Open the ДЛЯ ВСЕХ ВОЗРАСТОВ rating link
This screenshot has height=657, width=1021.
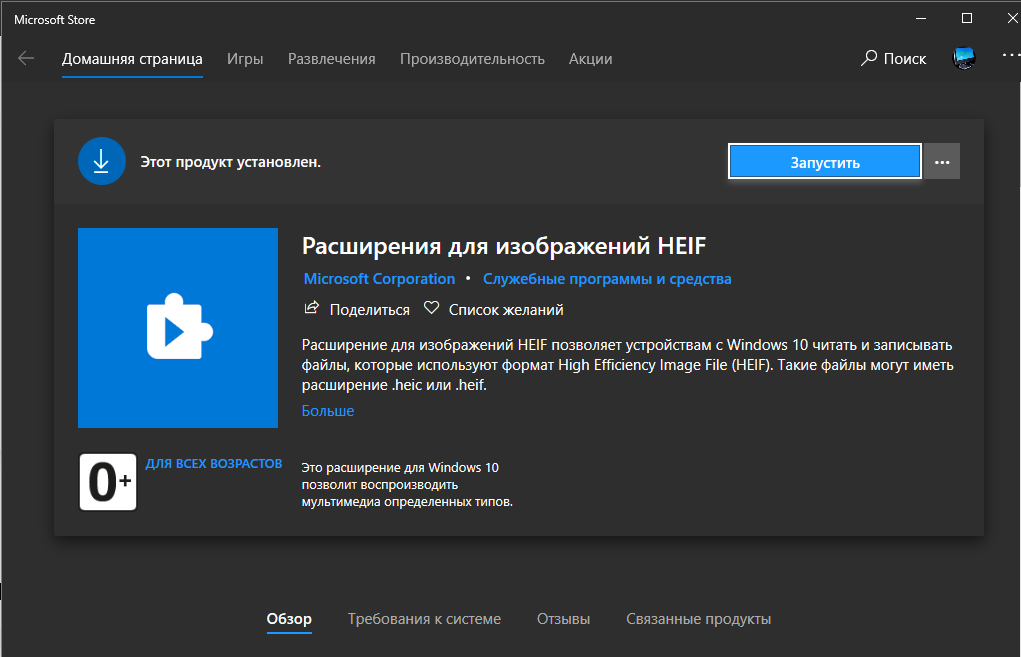click(x=214, y=464)
